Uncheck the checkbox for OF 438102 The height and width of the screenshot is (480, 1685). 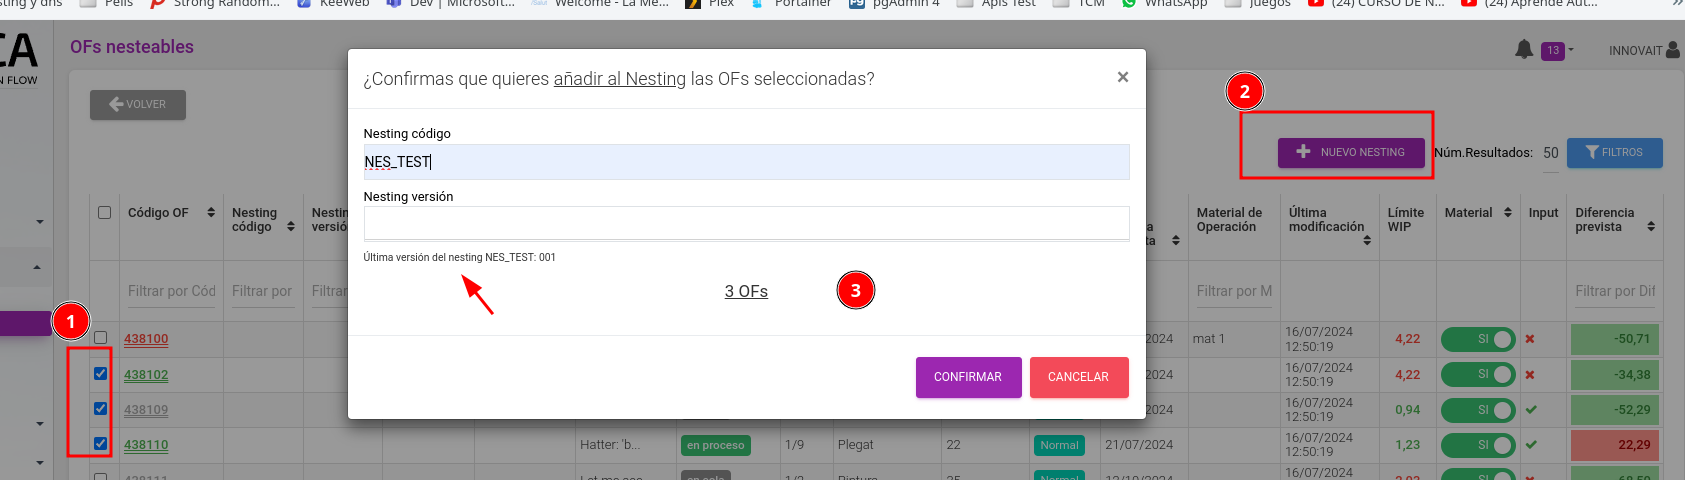[100, 373]
